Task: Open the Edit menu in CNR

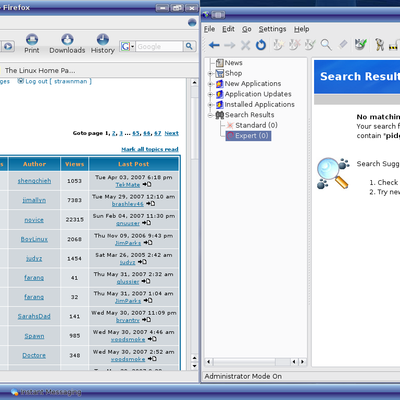Action: pos(228,29)
